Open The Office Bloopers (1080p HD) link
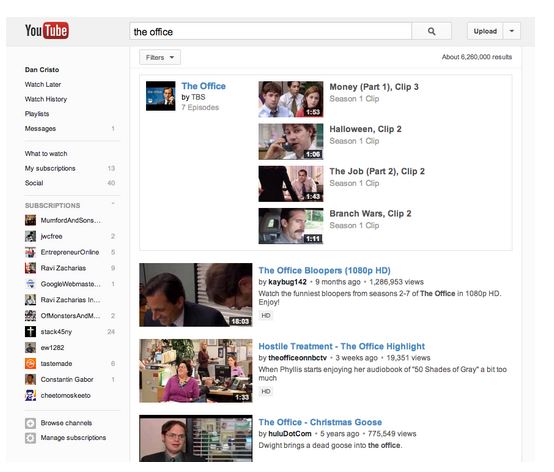This screenshot has height=472, width=554. [x=324, y=270]
